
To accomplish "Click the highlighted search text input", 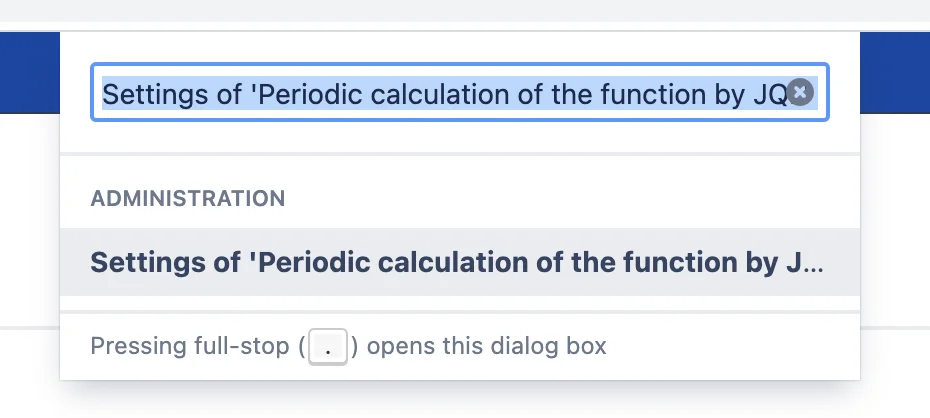I will point(460,92).
